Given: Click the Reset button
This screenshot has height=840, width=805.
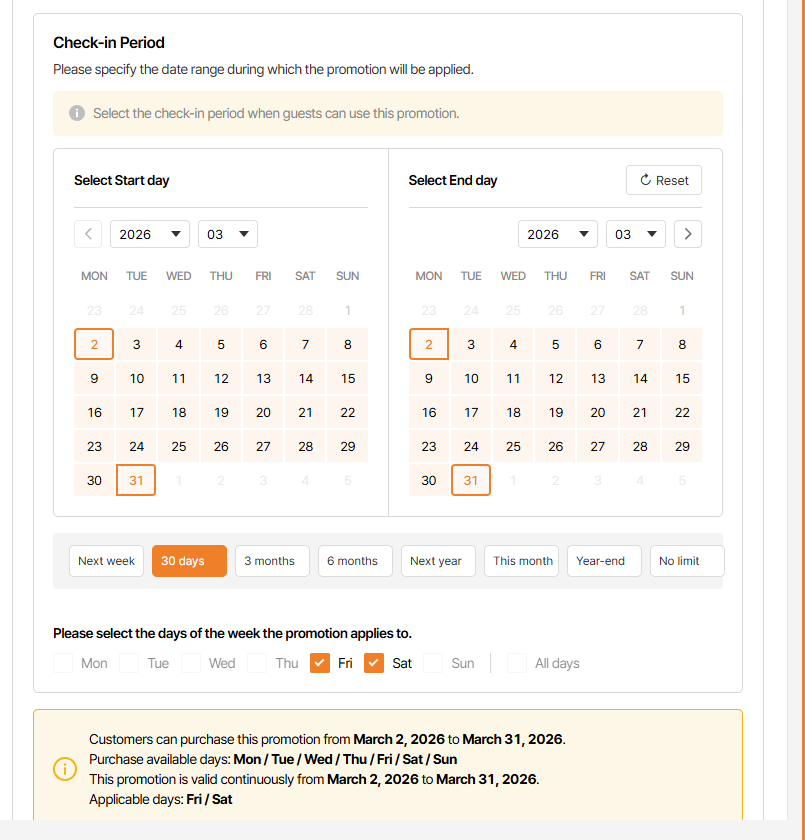Looking at the screenshot, I should (x=664, y=180).
